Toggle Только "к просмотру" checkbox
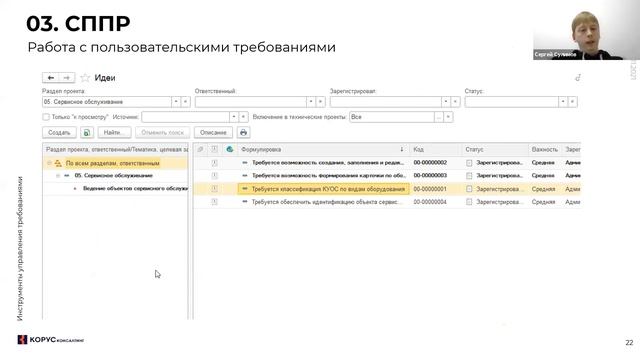The image size is (640, 360). [46, 117]
